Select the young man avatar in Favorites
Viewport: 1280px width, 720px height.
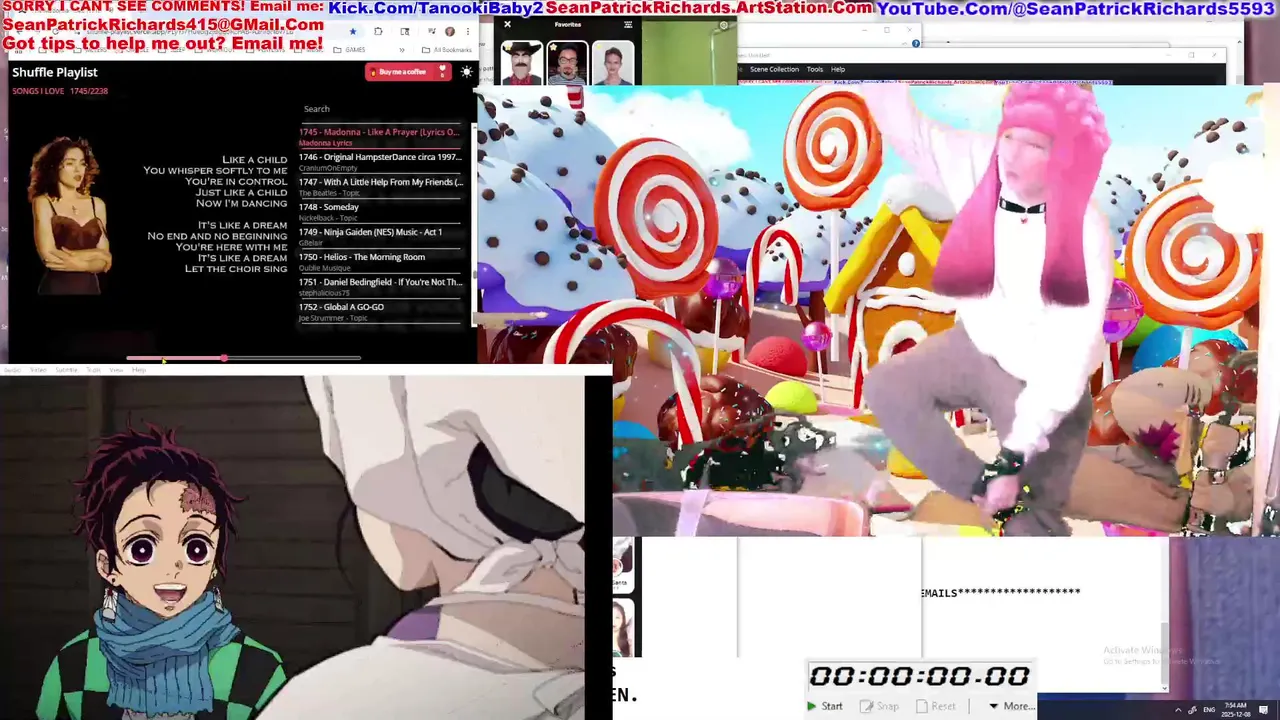click(613, 64)
